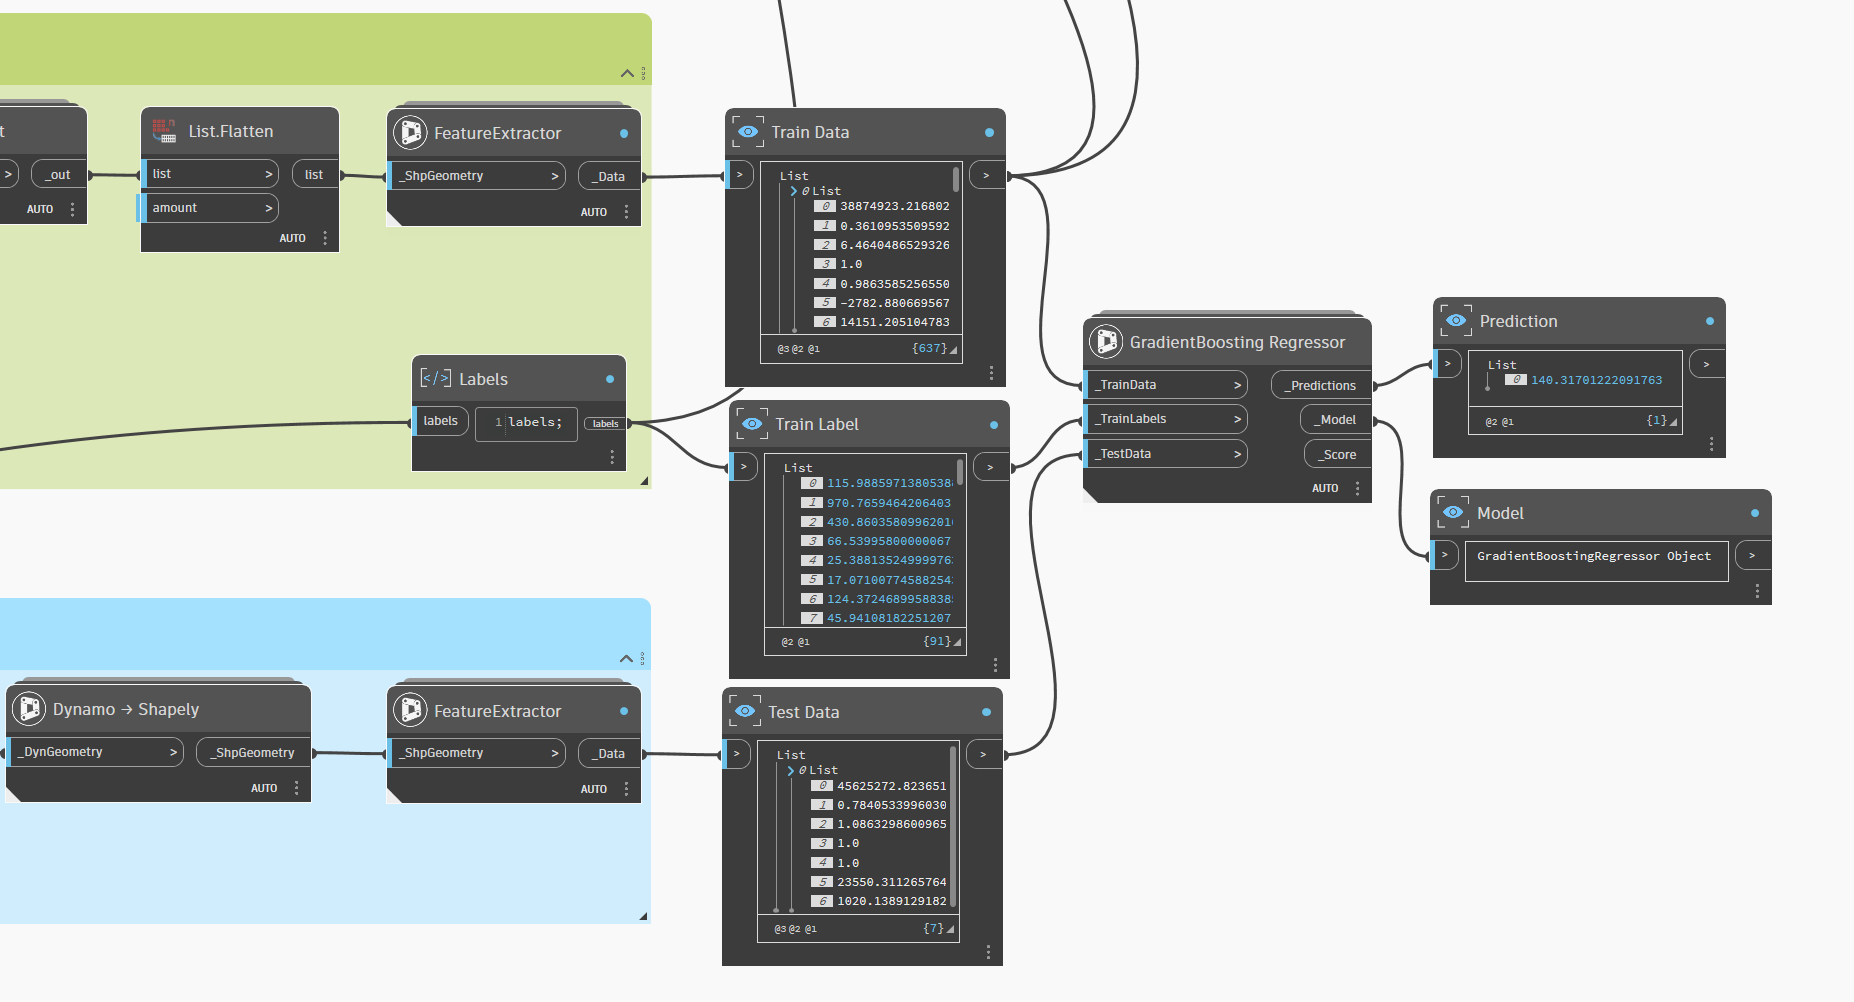Toggle preview eye on Train Label node
Screen dimensions: 1854x1002
752,423
